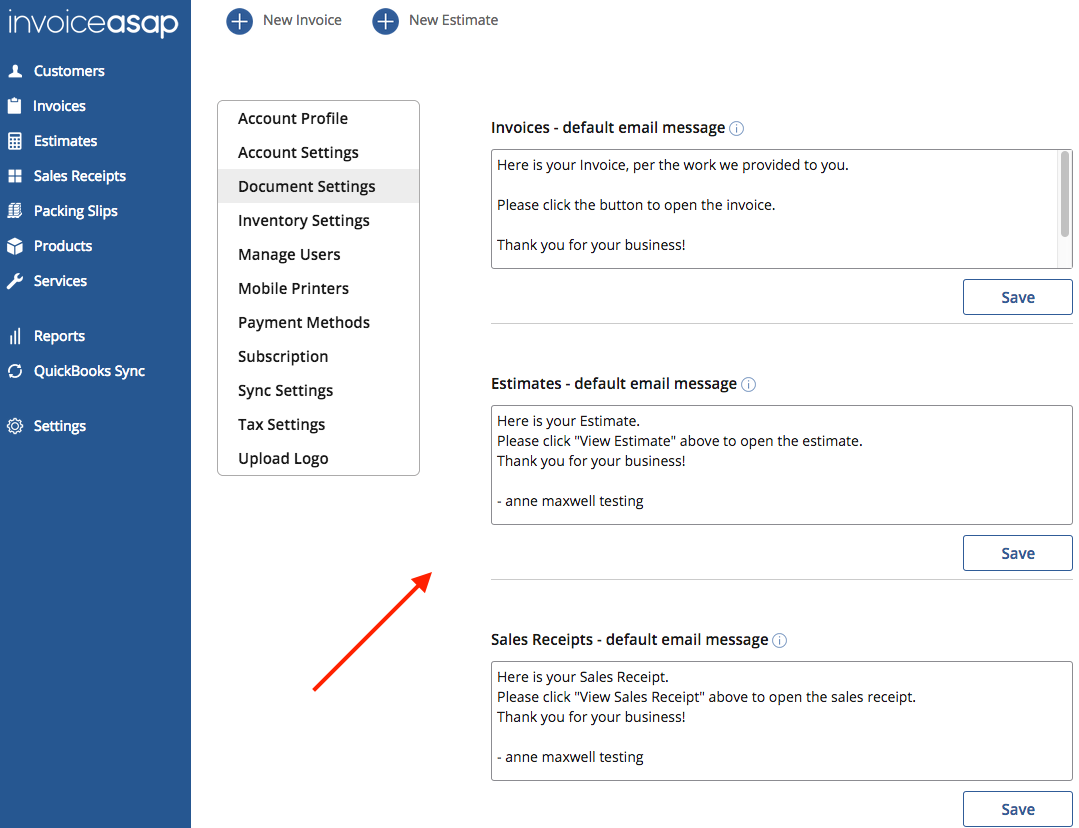The width and height of the screenshot is (1079, 828).
Task: Click info icon beside Invoices default email message
Action: pyautogui.click(x=737, y=128)
